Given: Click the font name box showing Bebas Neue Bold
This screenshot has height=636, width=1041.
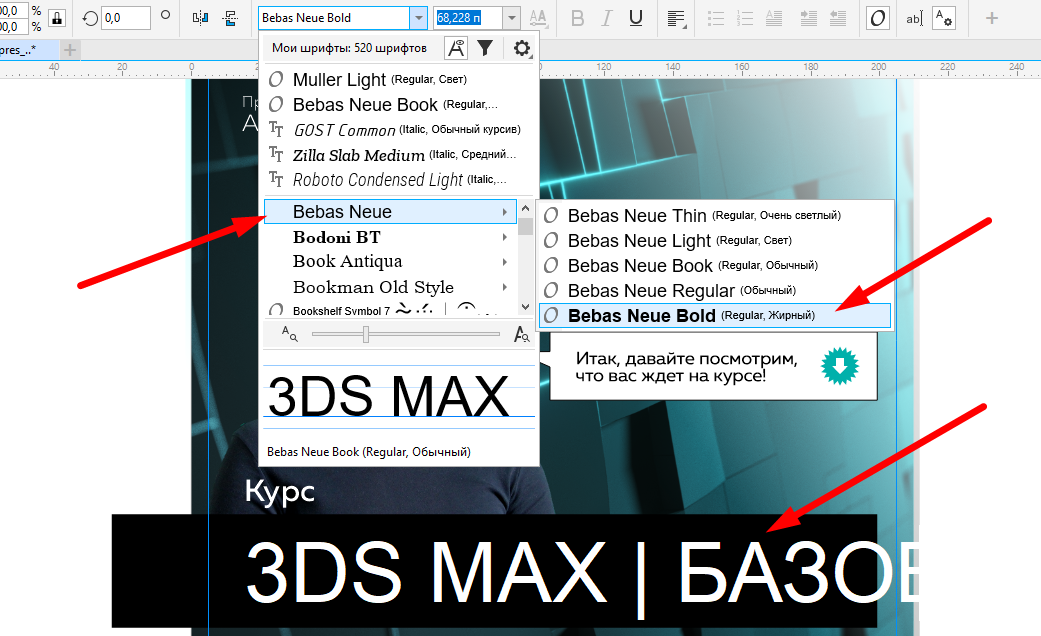Looking at the screenshot, I should click(334, 18).
